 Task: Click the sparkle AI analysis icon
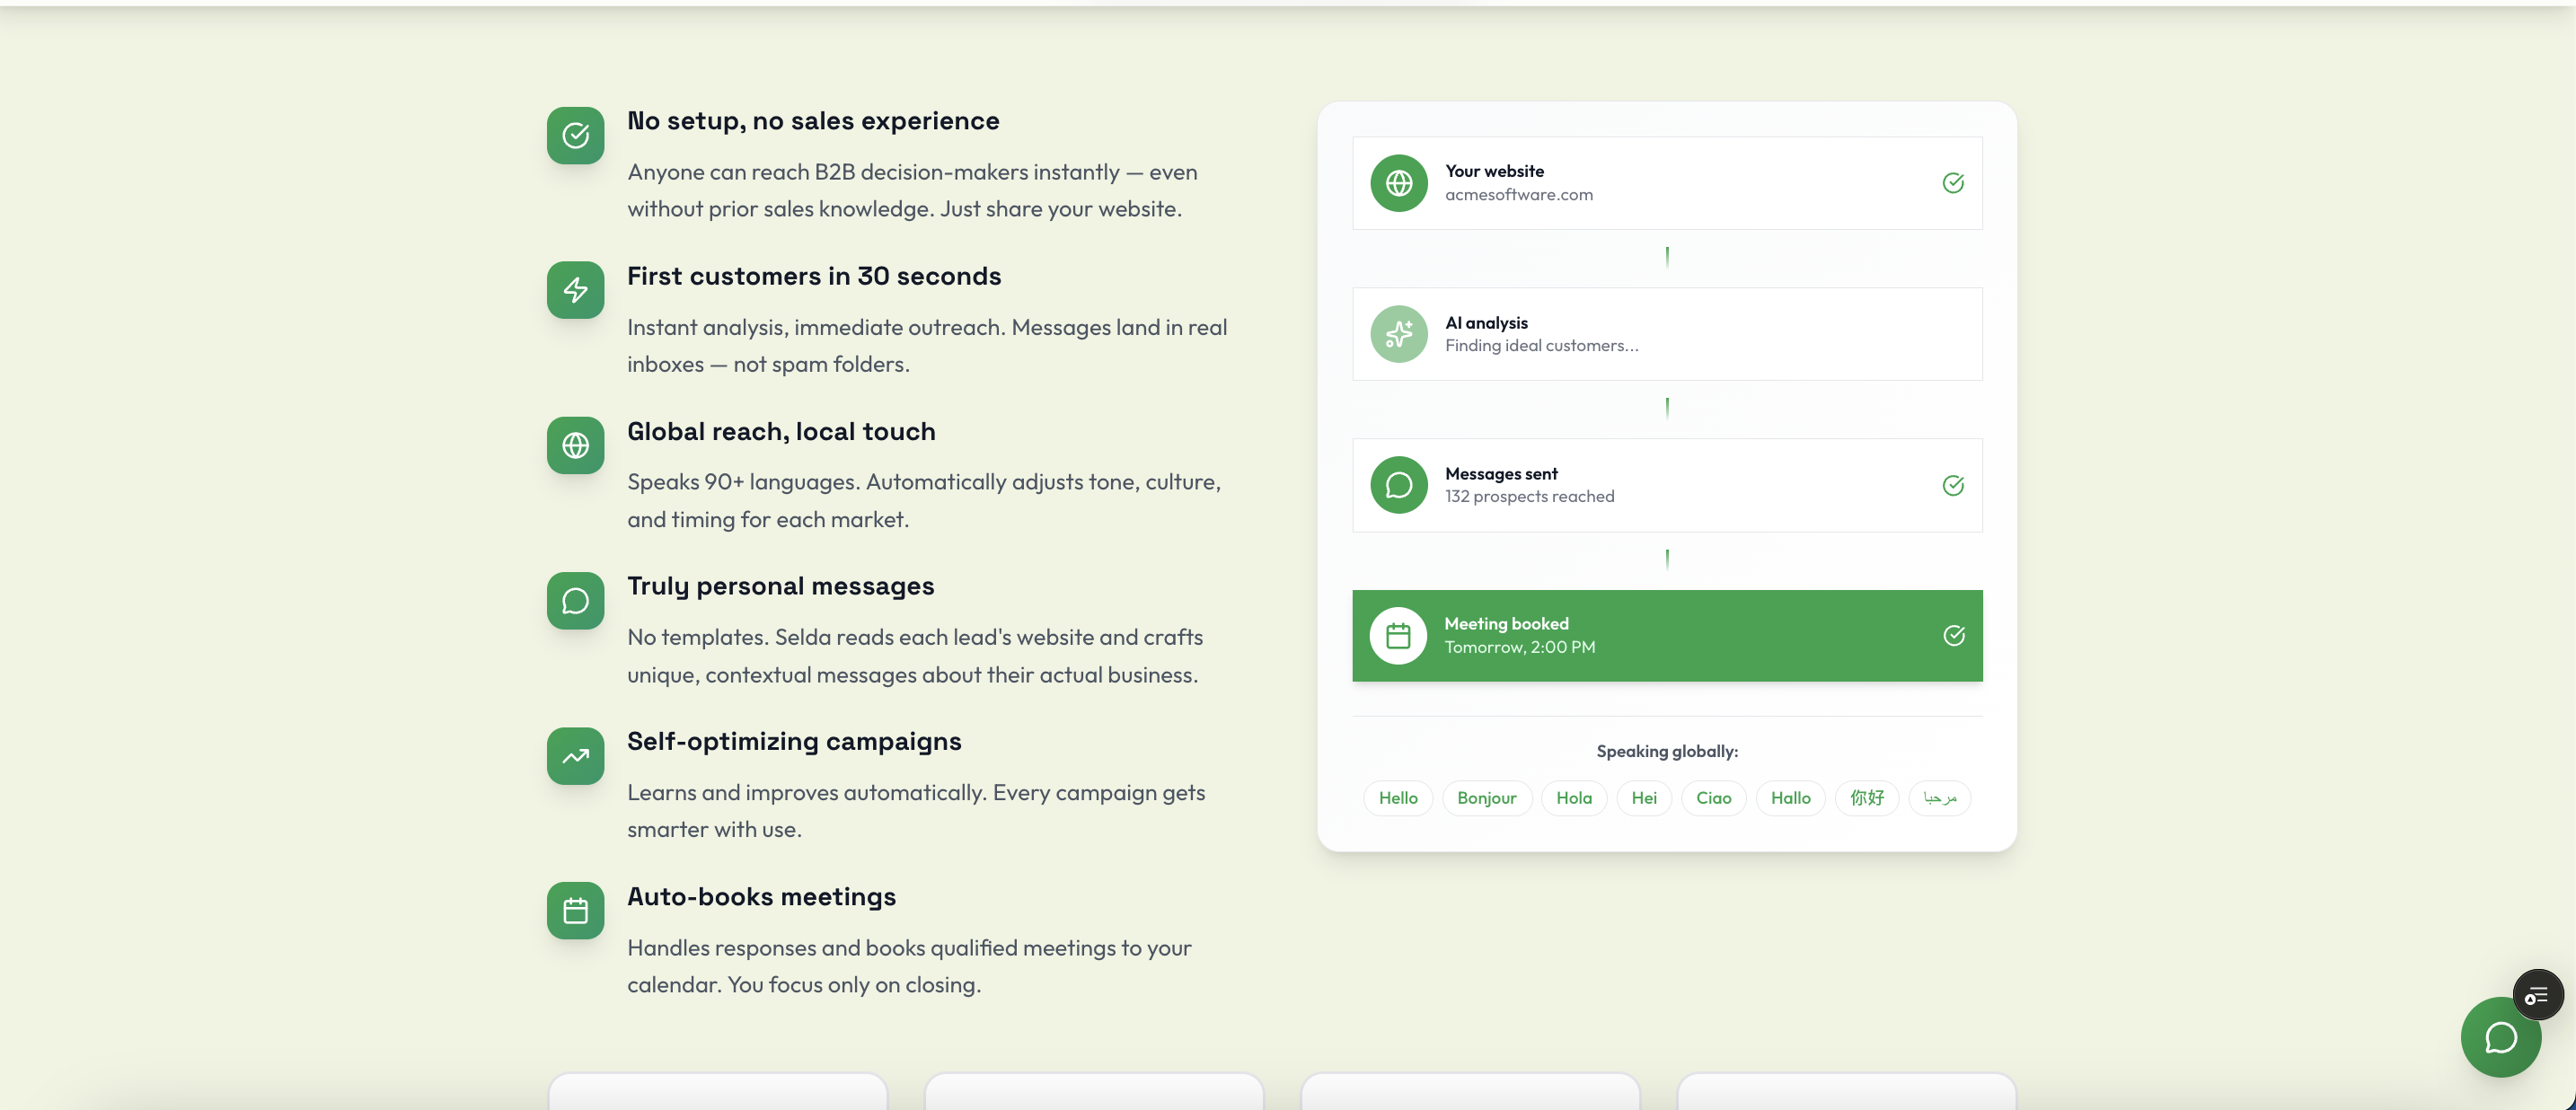pyautogui.click(x=1398, y=334)
